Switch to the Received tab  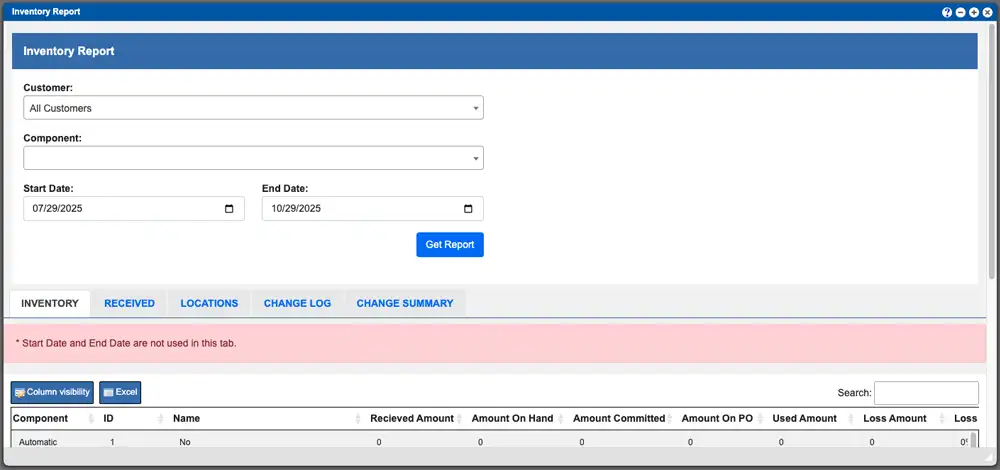pos(129,303)
